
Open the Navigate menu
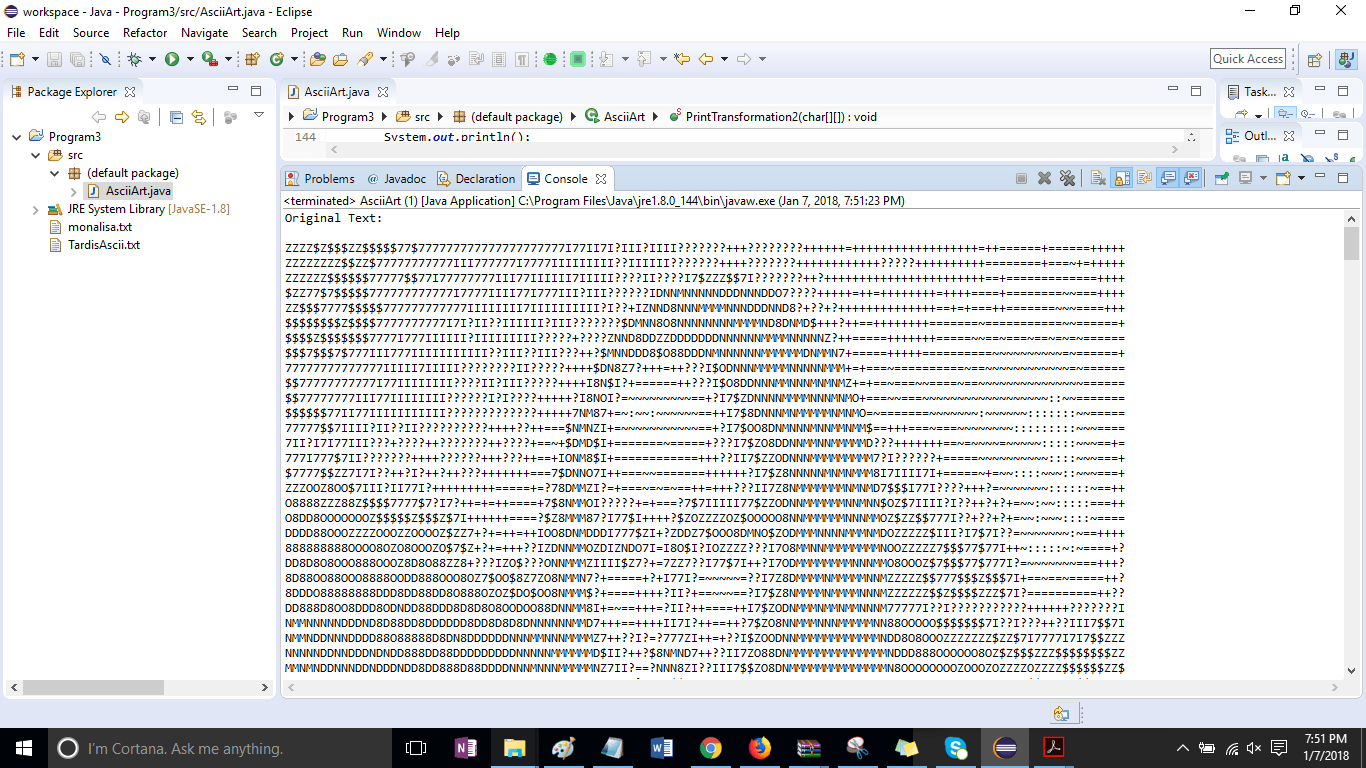point(205,33)
